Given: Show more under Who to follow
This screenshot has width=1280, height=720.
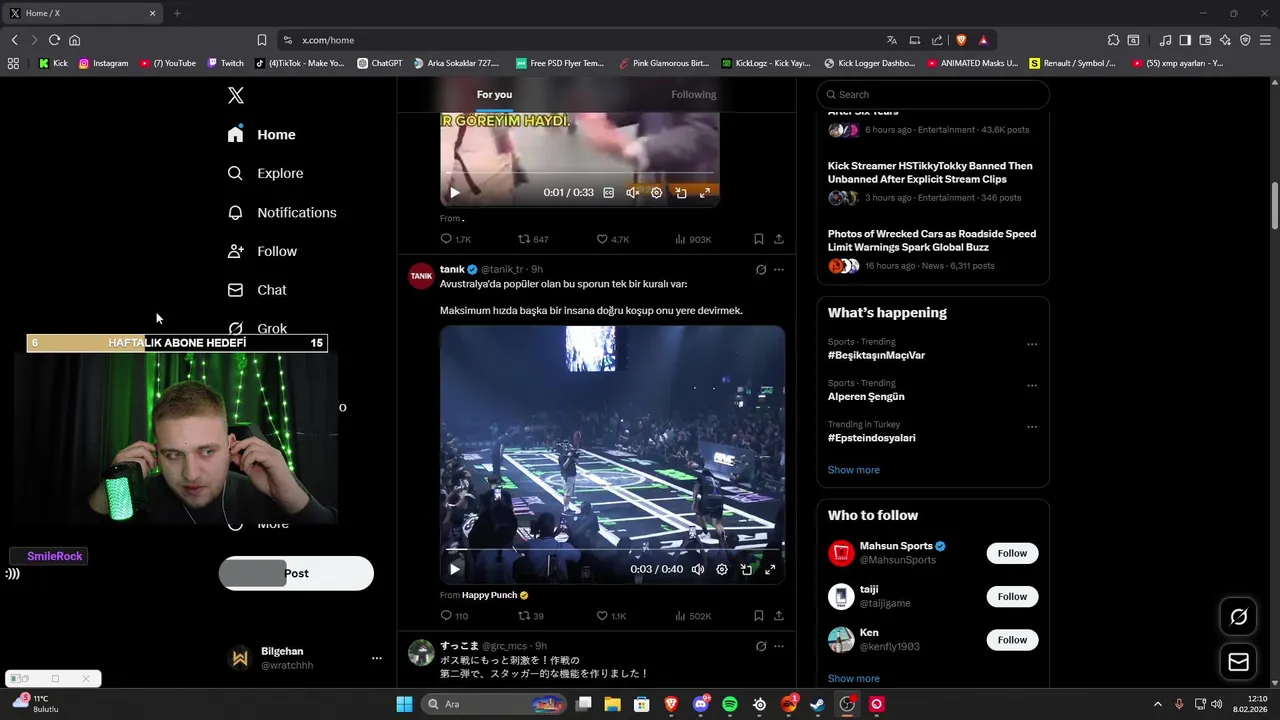Looking at the screenshot, I should 854,678.
